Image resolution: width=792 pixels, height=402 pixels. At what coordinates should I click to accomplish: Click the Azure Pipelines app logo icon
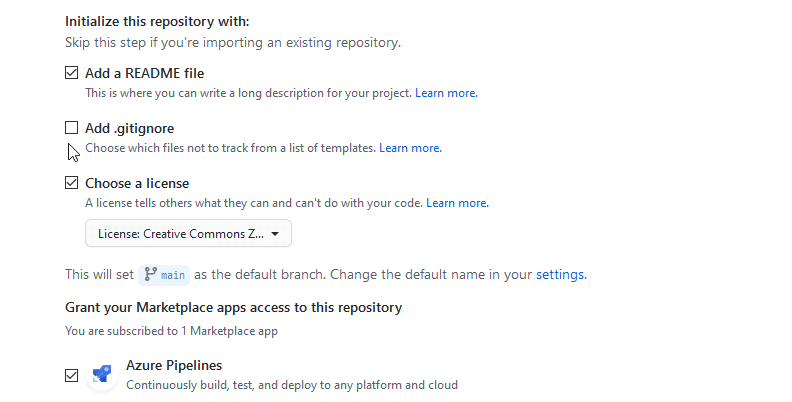click(102, 375)
